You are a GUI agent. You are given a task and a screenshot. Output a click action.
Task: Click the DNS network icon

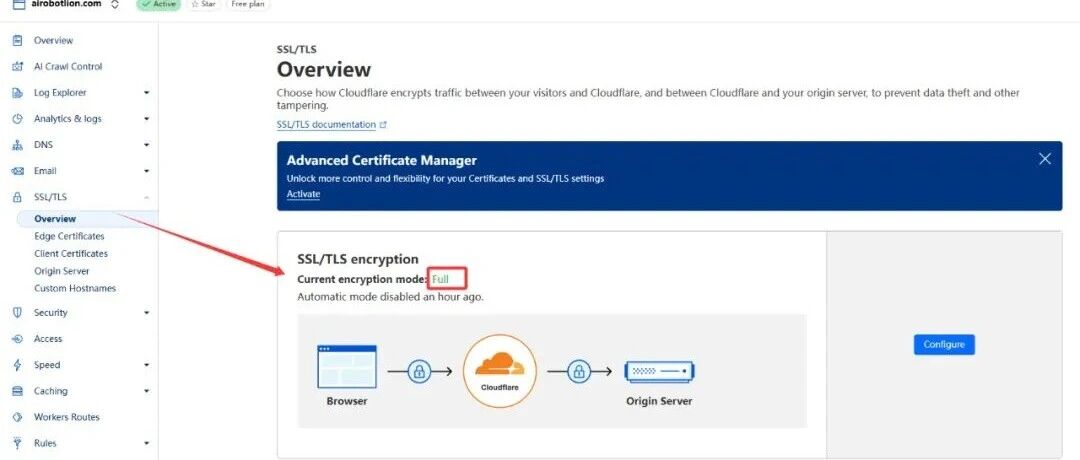point(18,145)
